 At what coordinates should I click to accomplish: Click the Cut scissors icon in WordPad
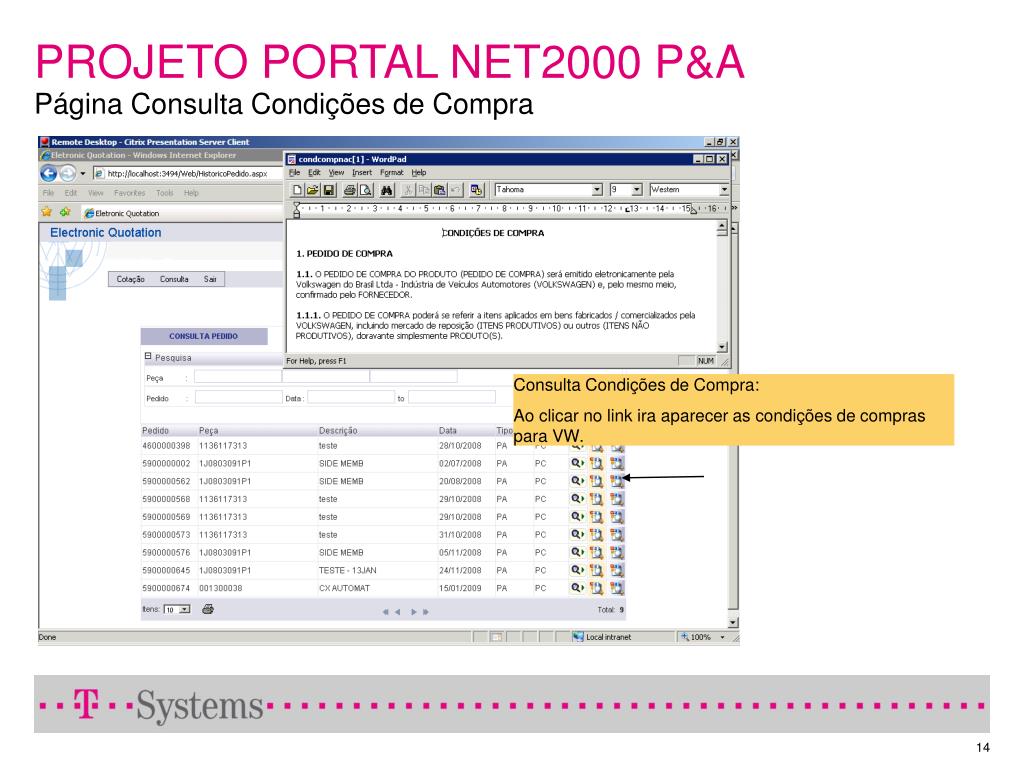click(408, 190)
